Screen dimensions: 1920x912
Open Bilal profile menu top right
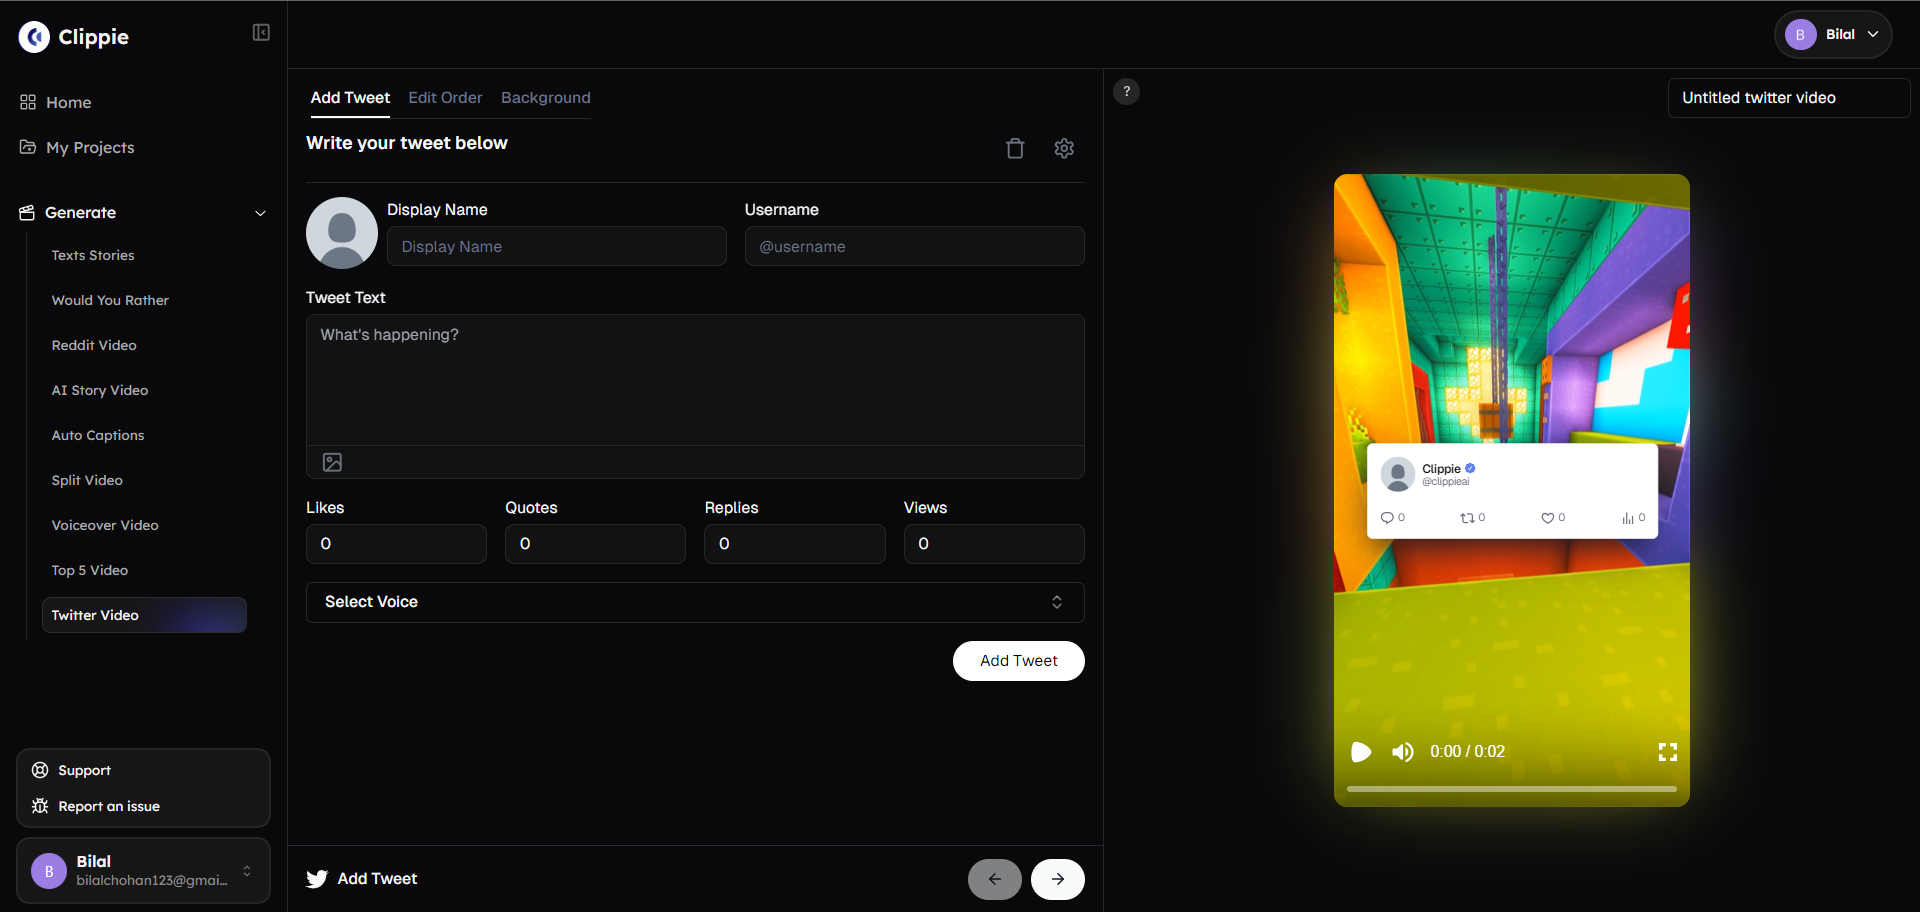pos(1833,34)
